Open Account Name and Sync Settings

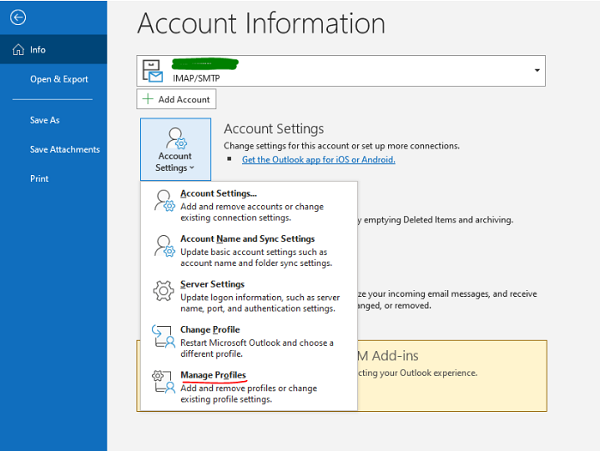[x=249, y=251]
